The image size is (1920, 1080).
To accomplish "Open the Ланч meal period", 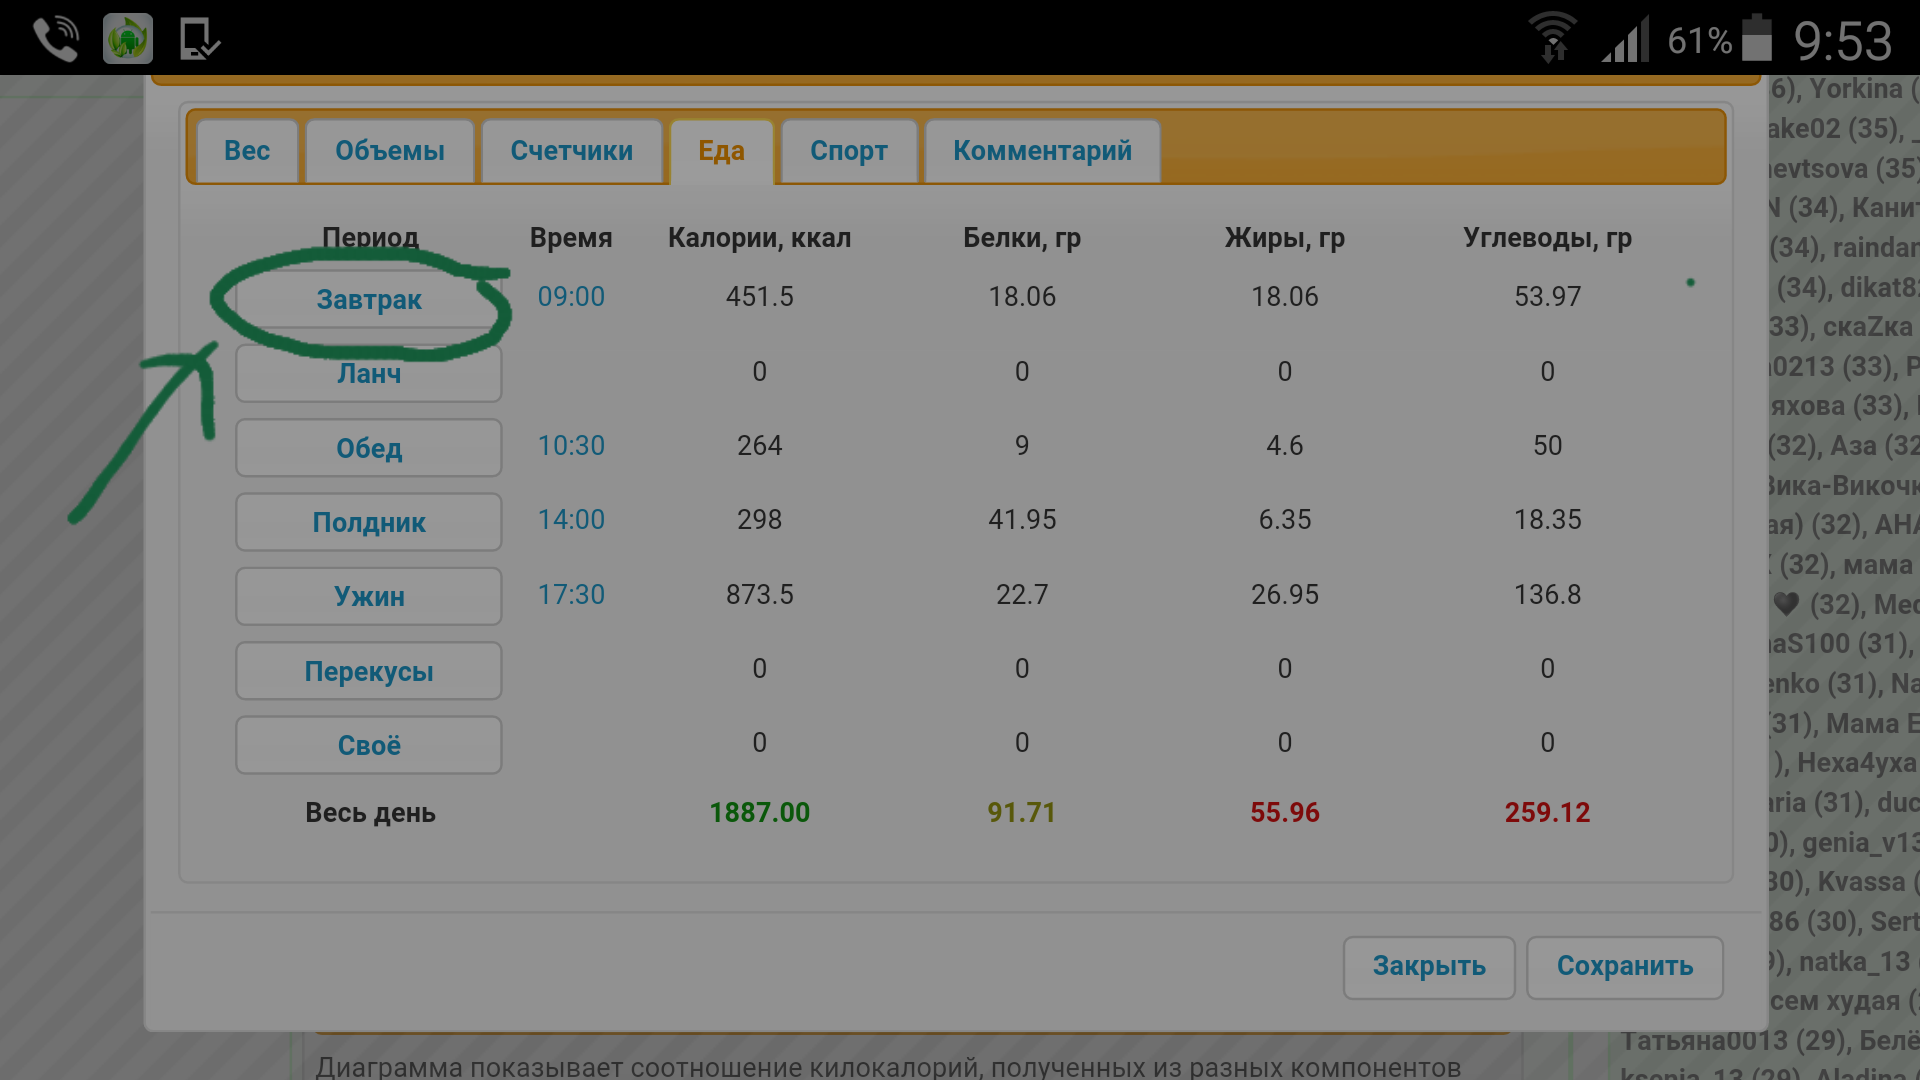I will click(368, 374).
